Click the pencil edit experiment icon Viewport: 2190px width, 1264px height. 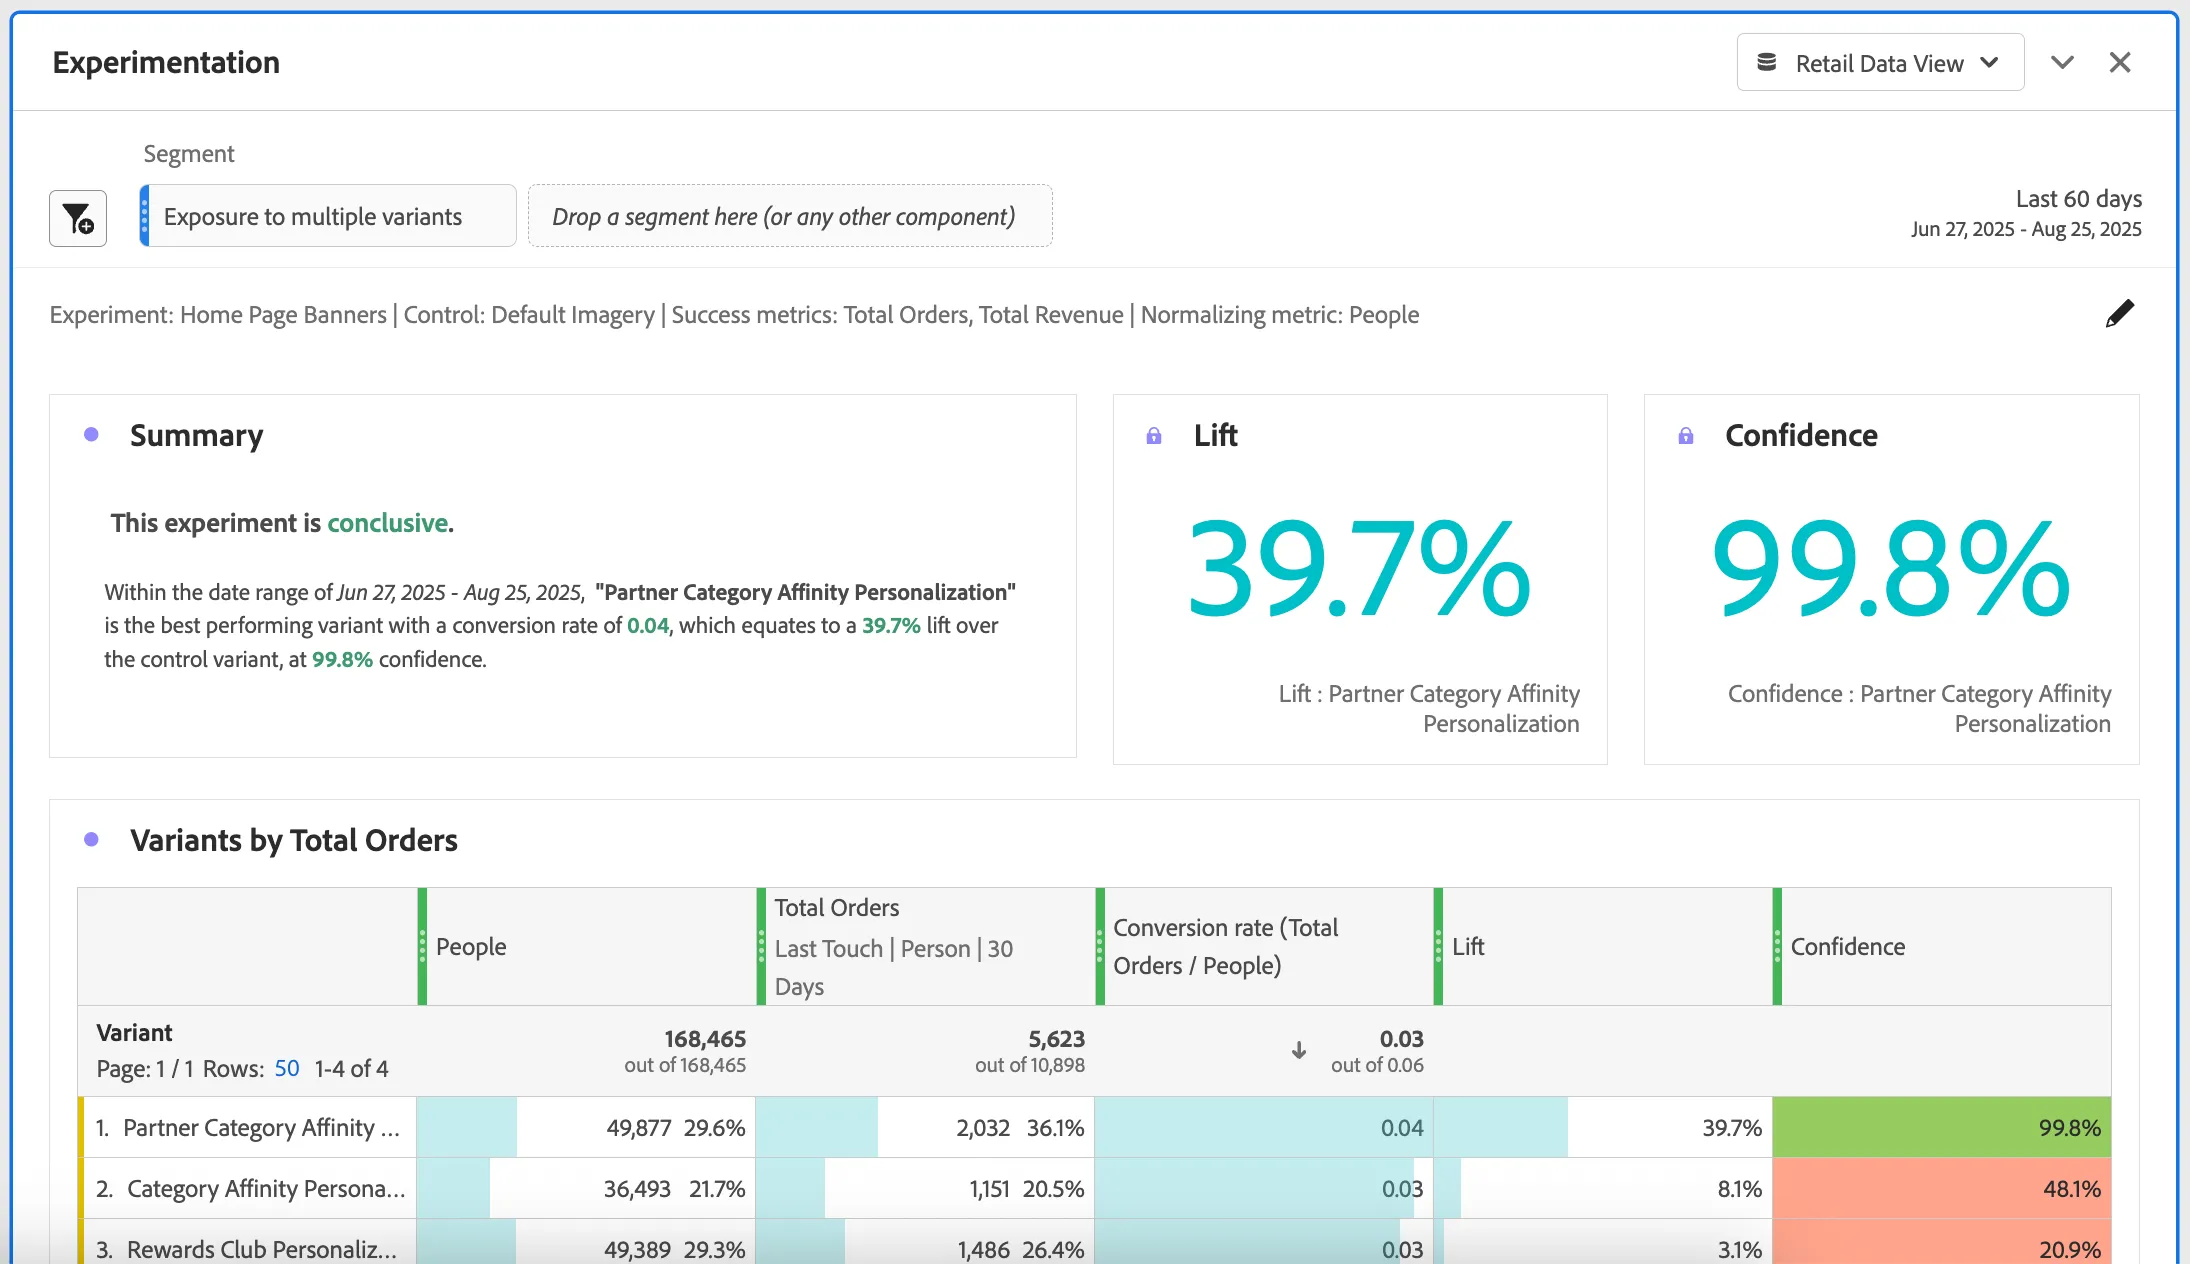2119,314
